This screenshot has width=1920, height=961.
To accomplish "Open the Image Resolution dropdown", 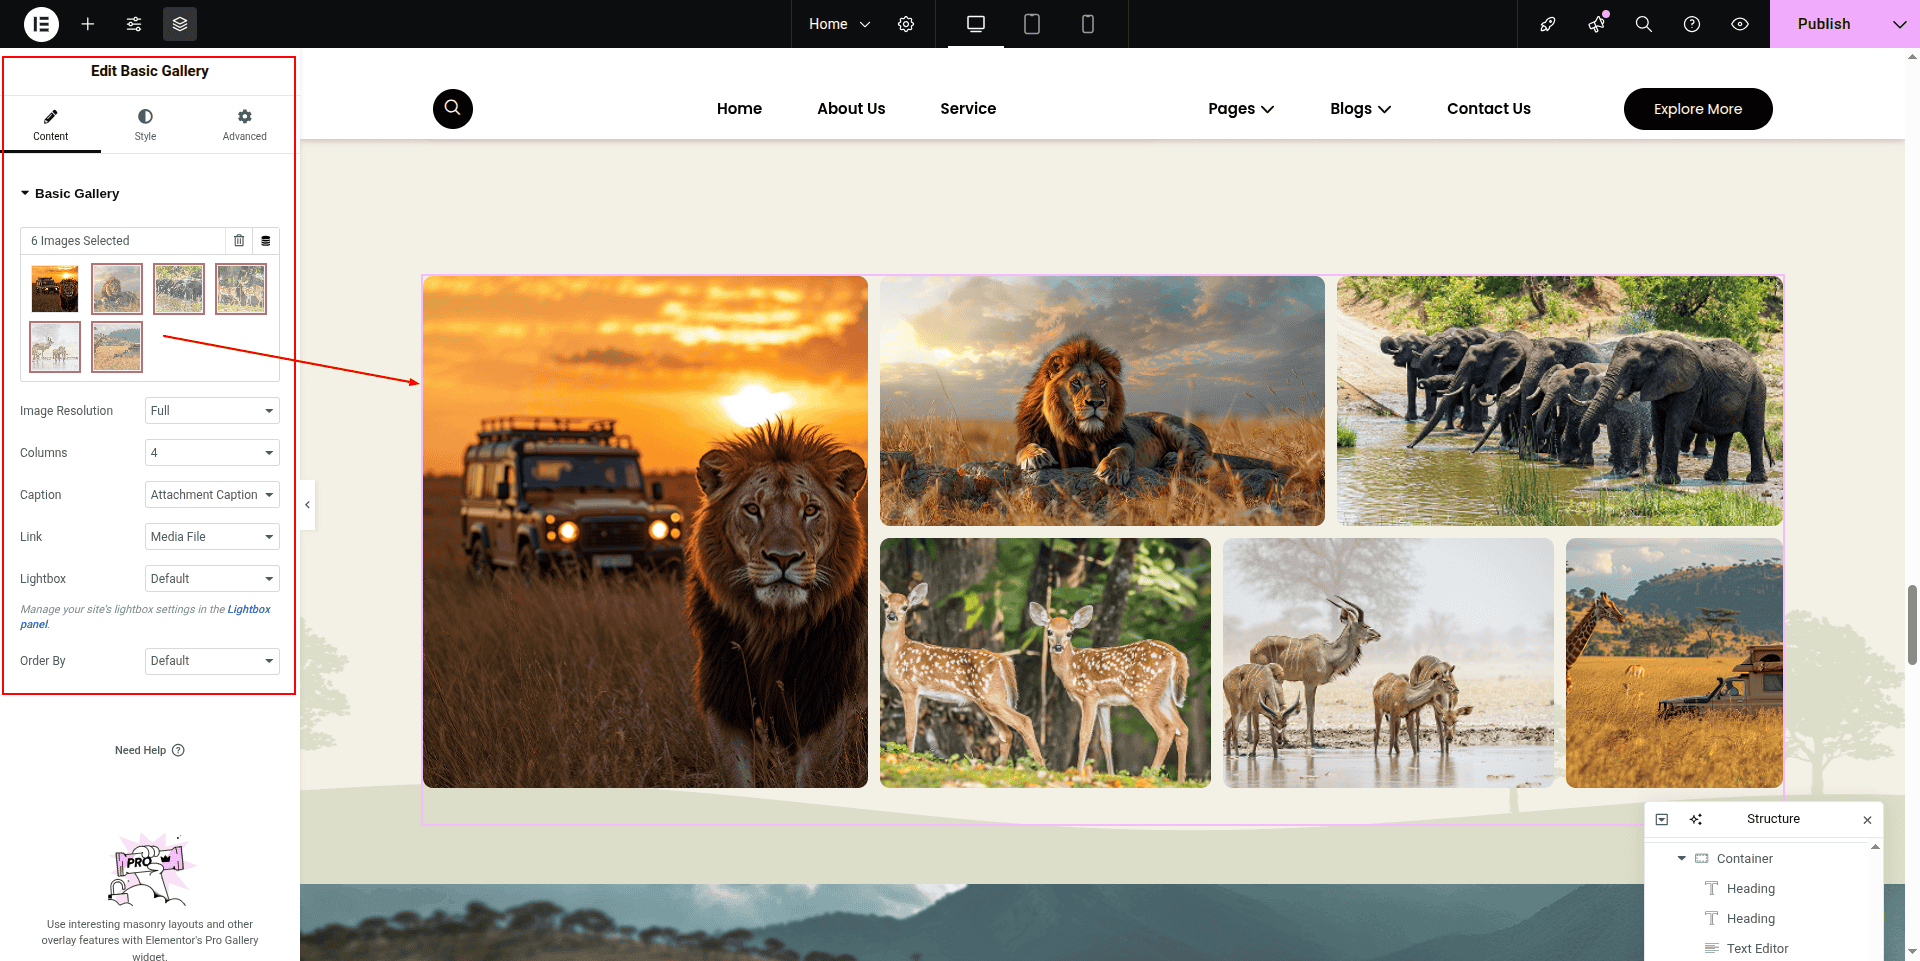I will 212,411.
